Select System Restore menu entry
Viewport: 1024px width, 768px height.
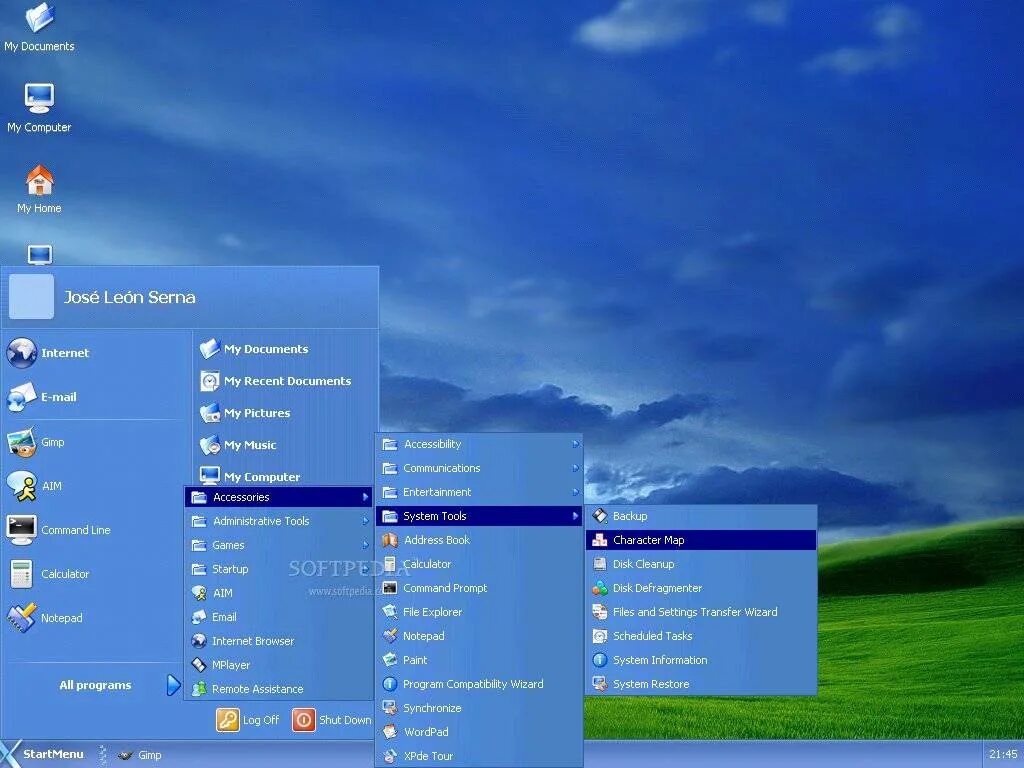tap(701, 684)
